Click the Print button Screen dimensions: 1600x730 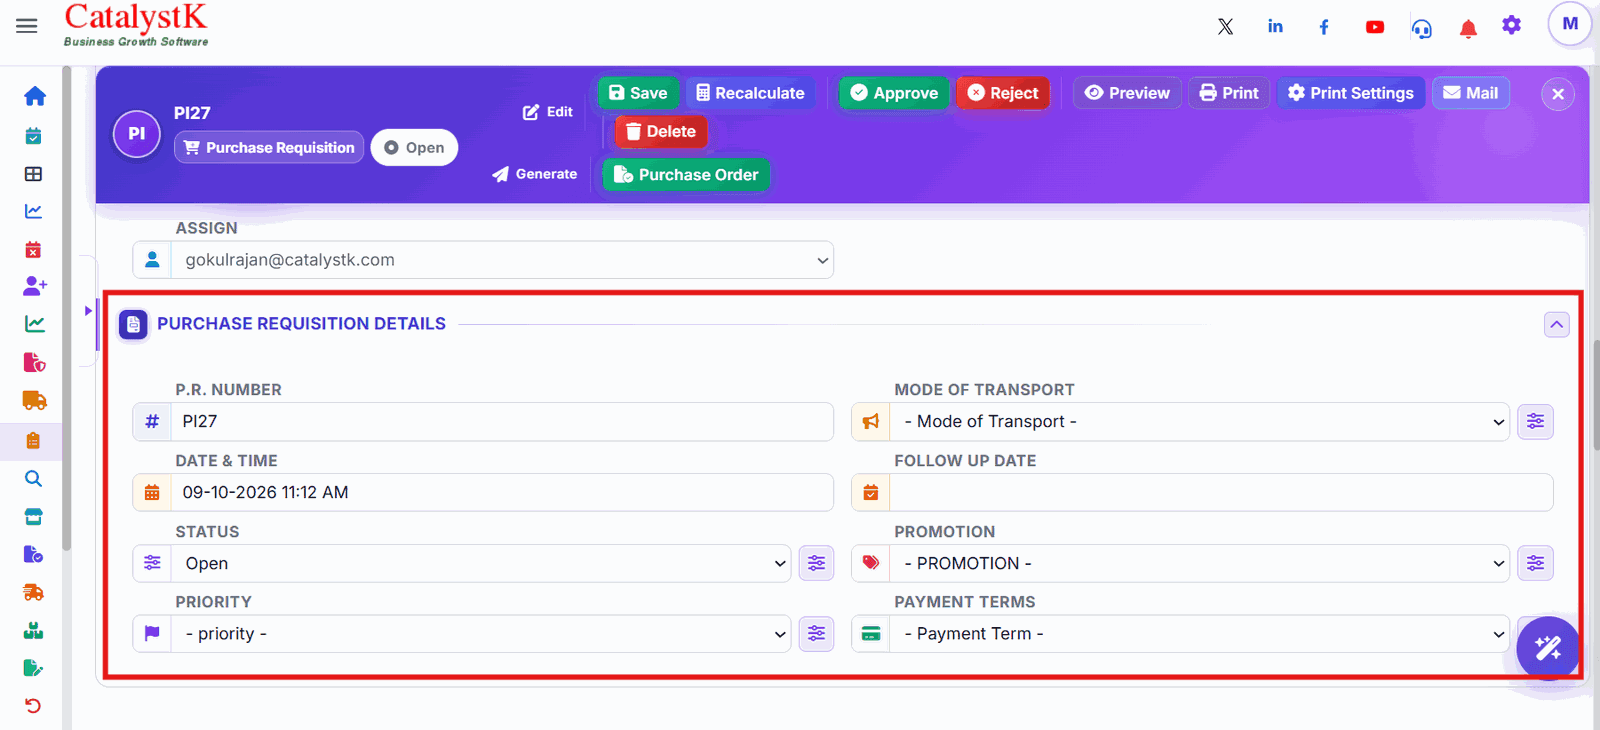tap(1229, 93)
